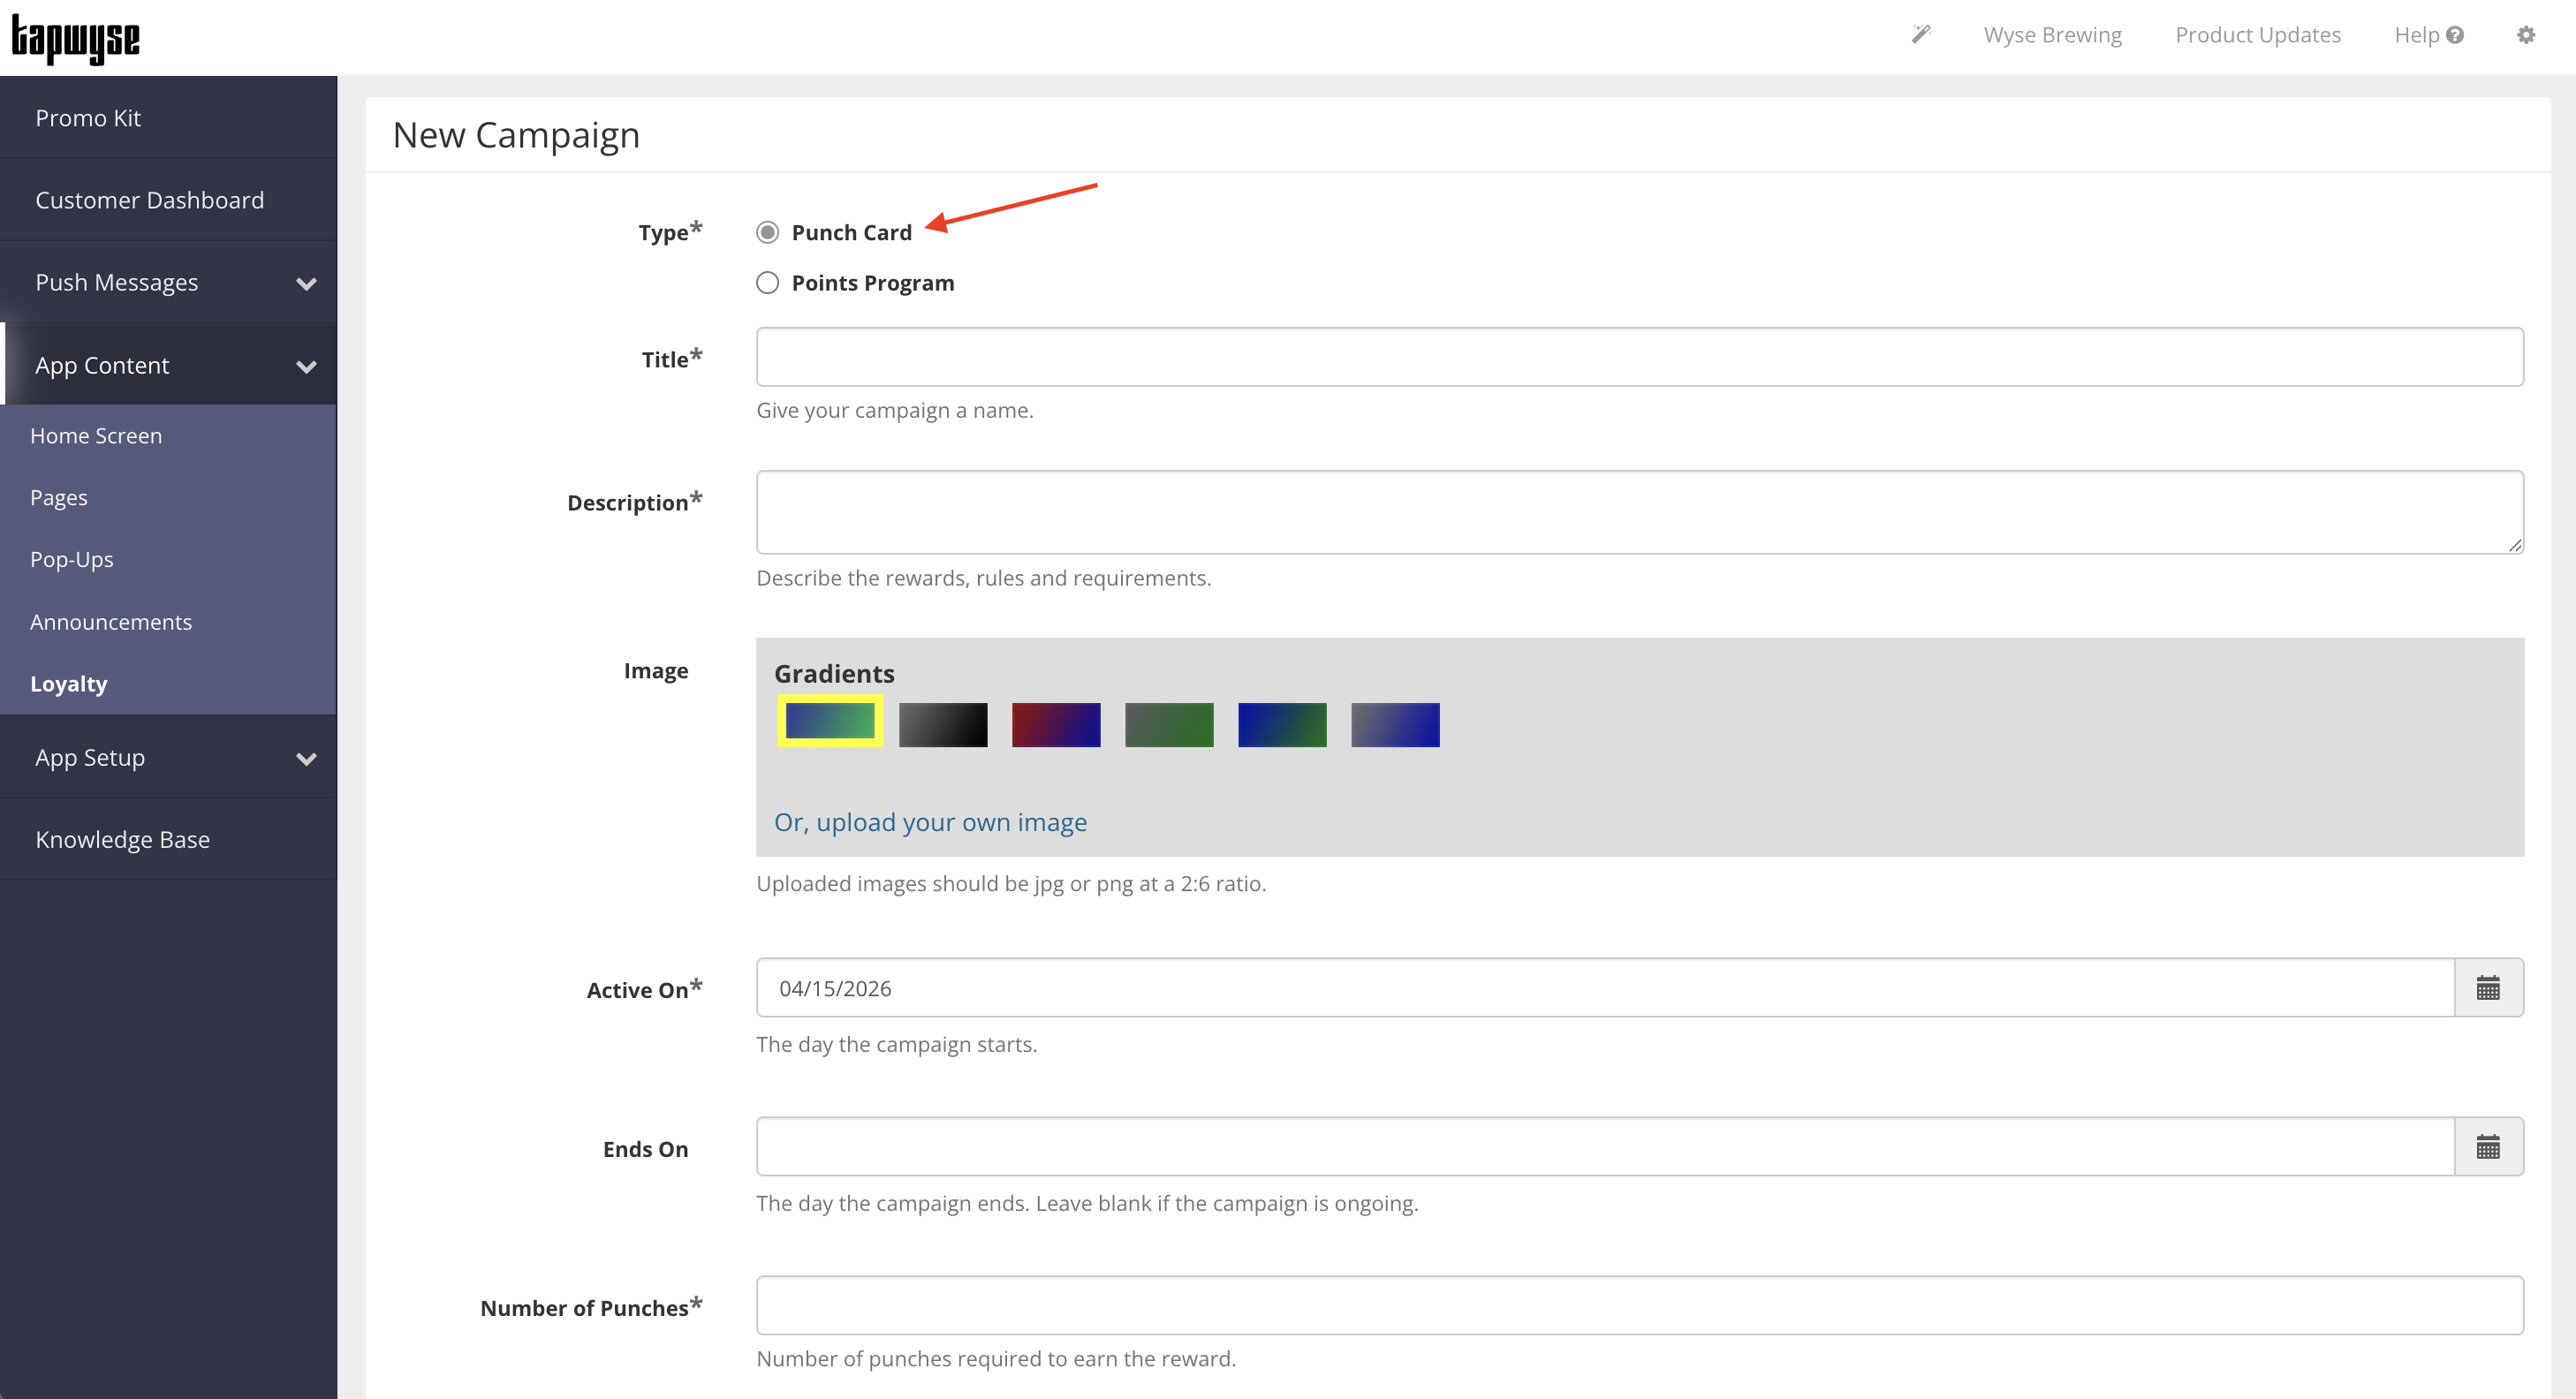The image size is (2576, 1399).
Task: Open Product Updates in top navigation
Action: (2257, 35)
